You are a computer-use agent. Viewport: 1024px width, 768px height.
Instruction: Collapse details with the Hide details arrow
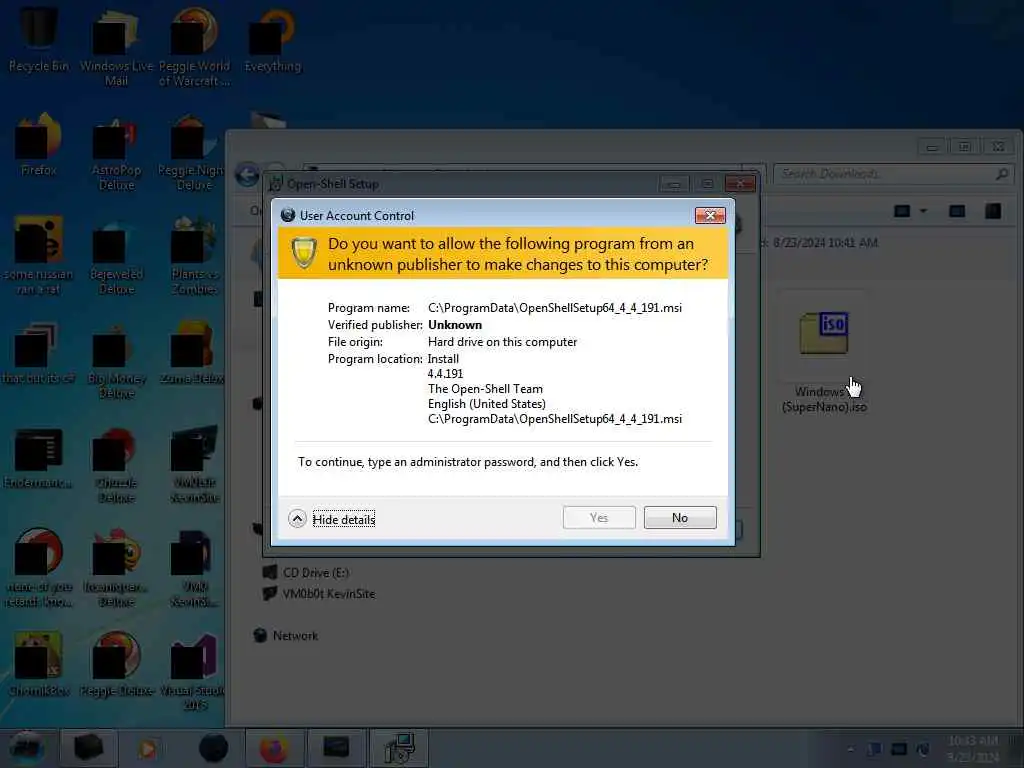(x=297, y=519)
